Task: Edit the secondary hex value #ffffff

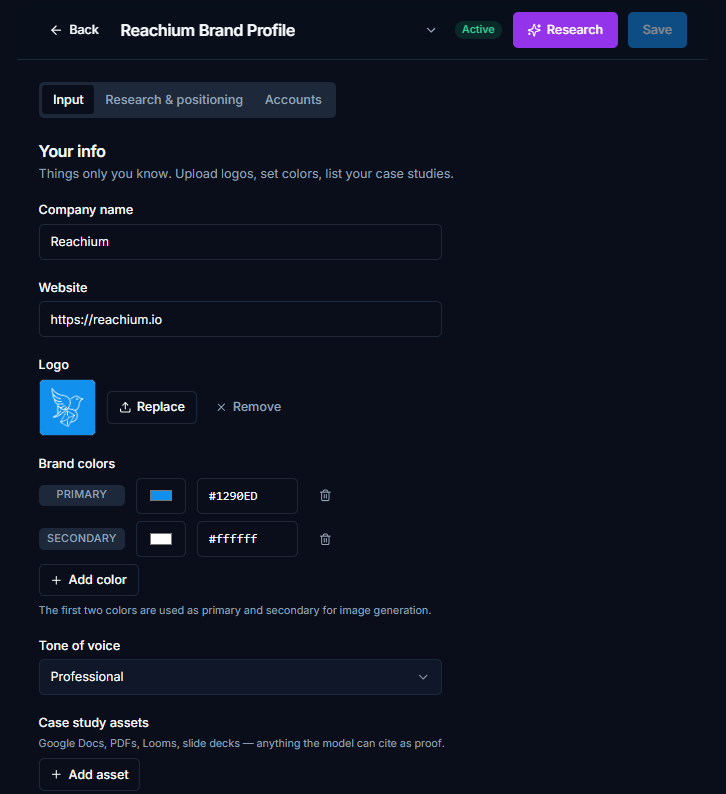Action: pyautogui.click(x=247, y=539)
